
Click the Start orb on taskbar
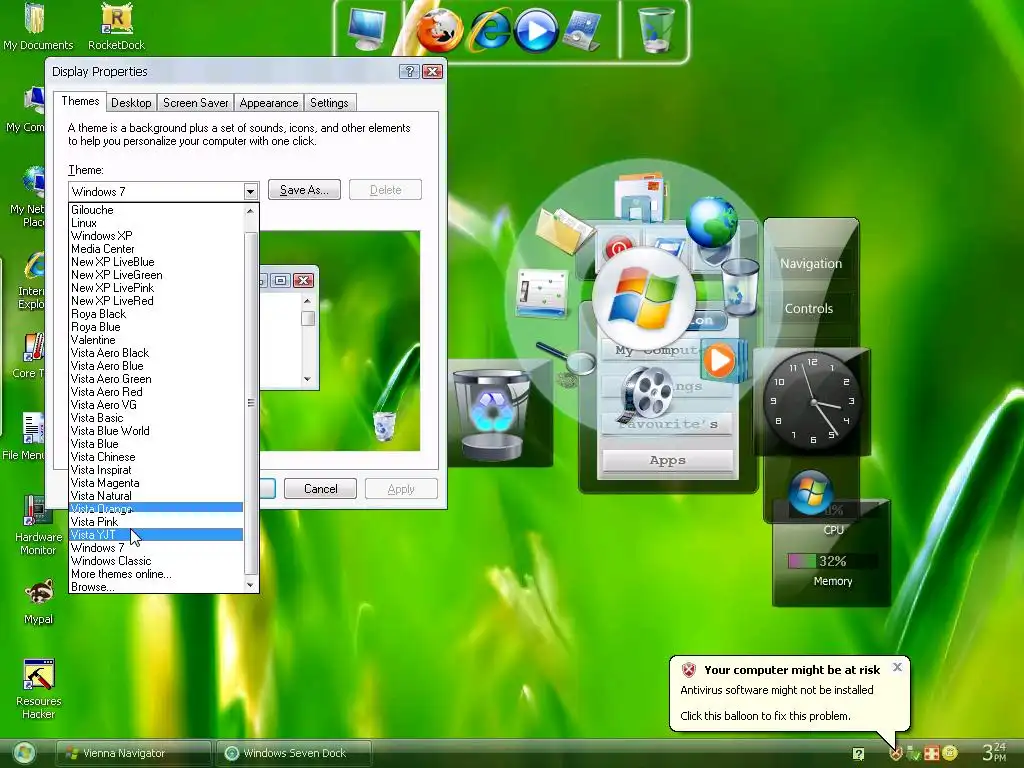click(24, 753)
